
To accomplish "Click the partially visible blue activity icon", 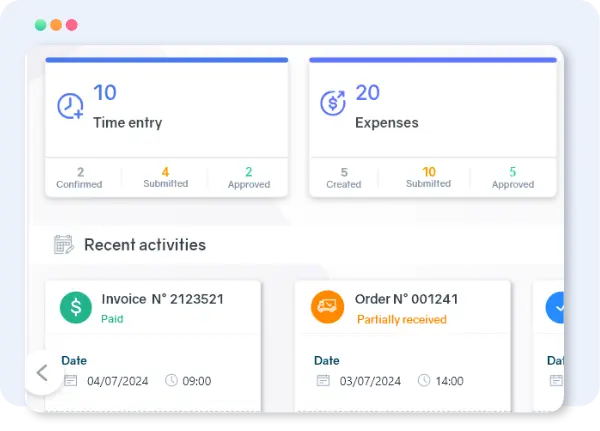I will click(555, 307).
